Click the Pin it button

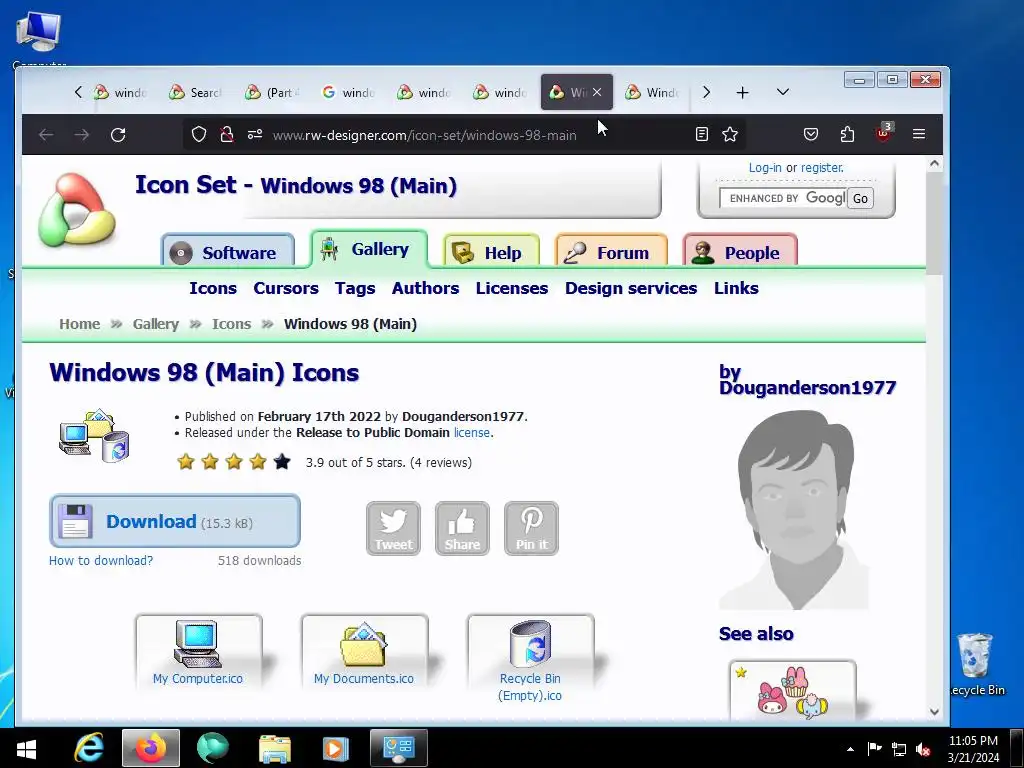point(532,528)
